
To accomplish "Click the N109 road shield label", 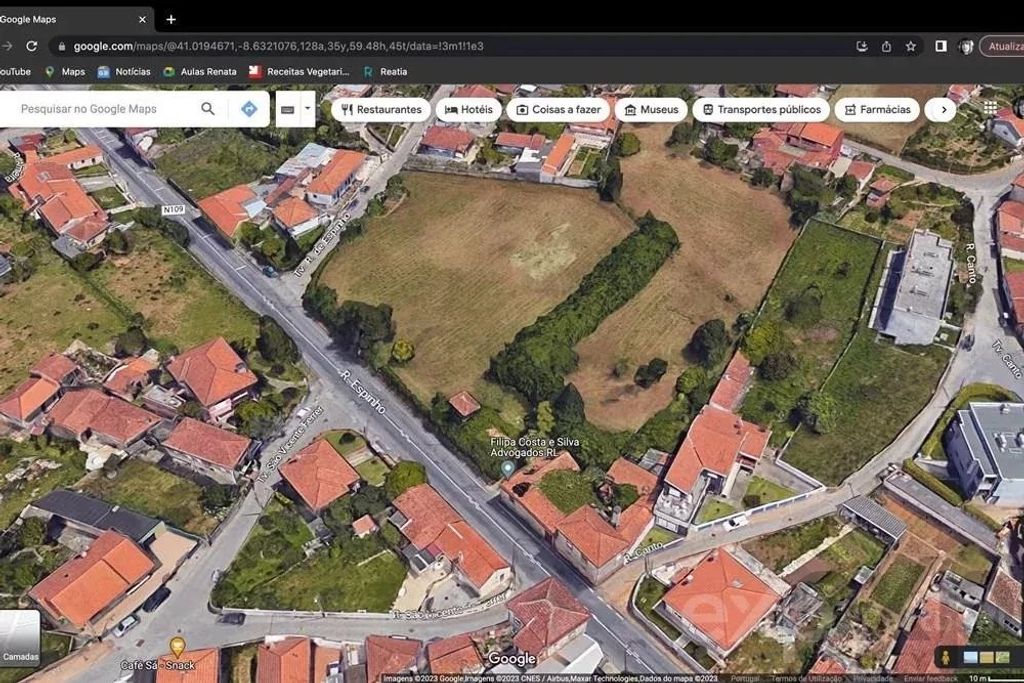I will [173, 210].
